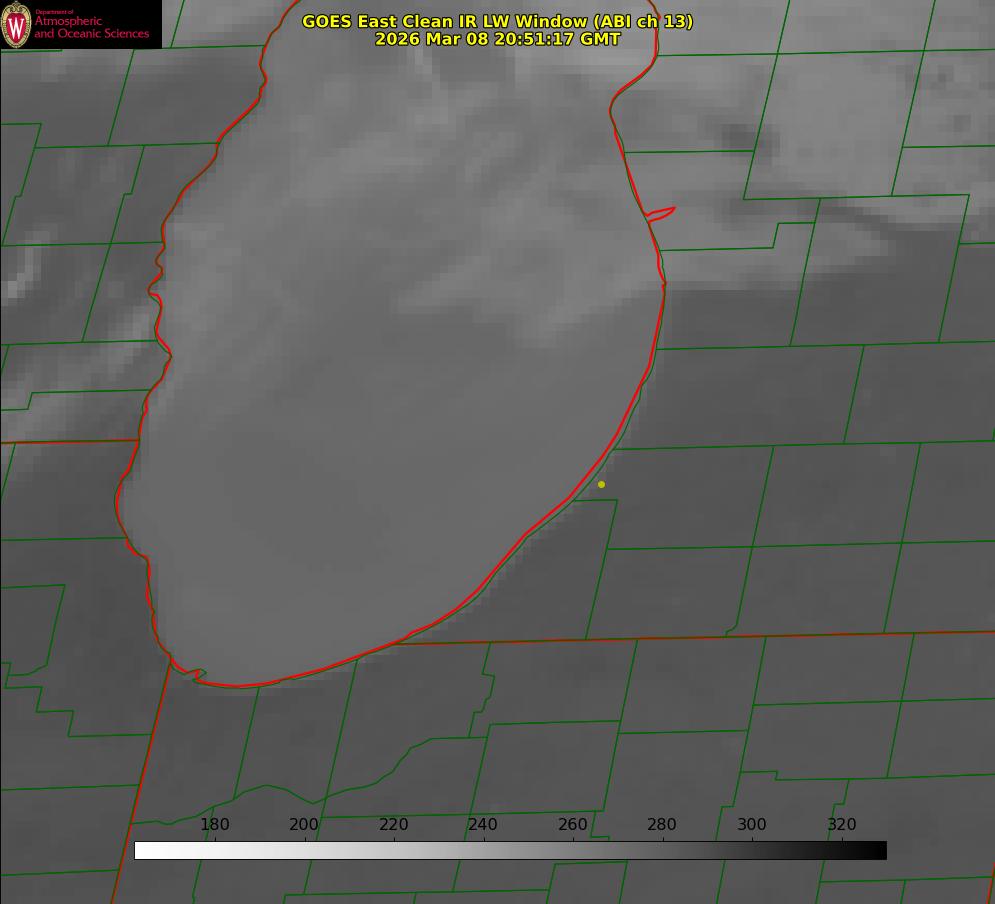The image size is (995, 904).
Task: Click the 320 colorbar label
Action: click(x=842, y=825)
